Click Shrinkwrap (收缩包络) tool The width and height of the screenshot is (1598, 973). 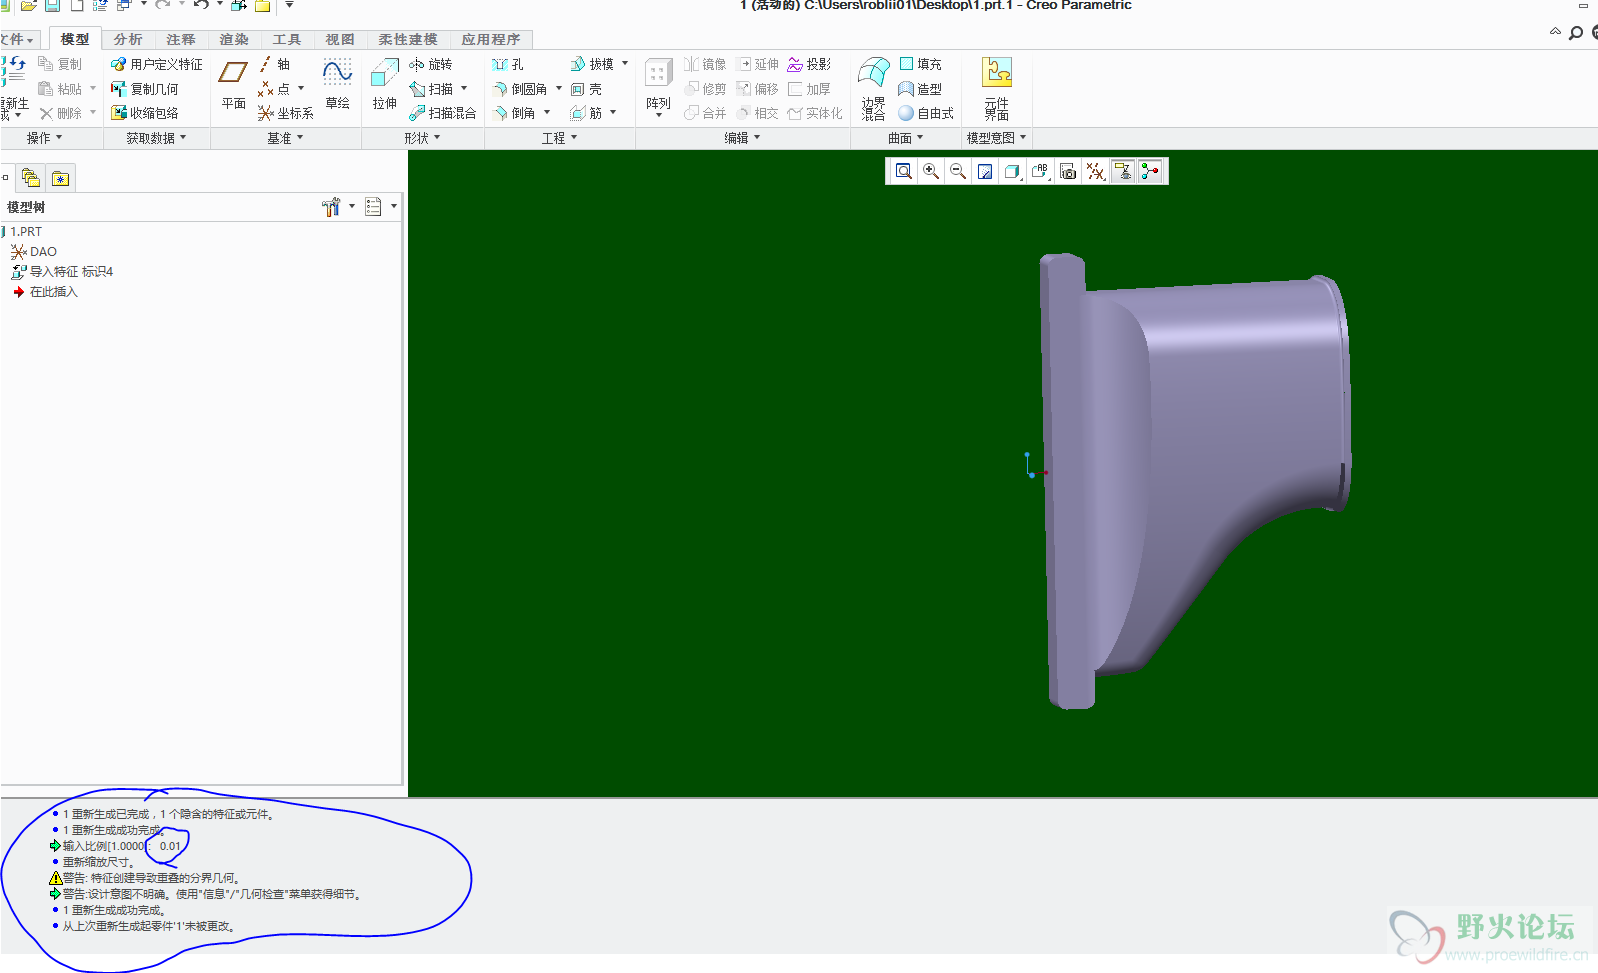point(144,113)
